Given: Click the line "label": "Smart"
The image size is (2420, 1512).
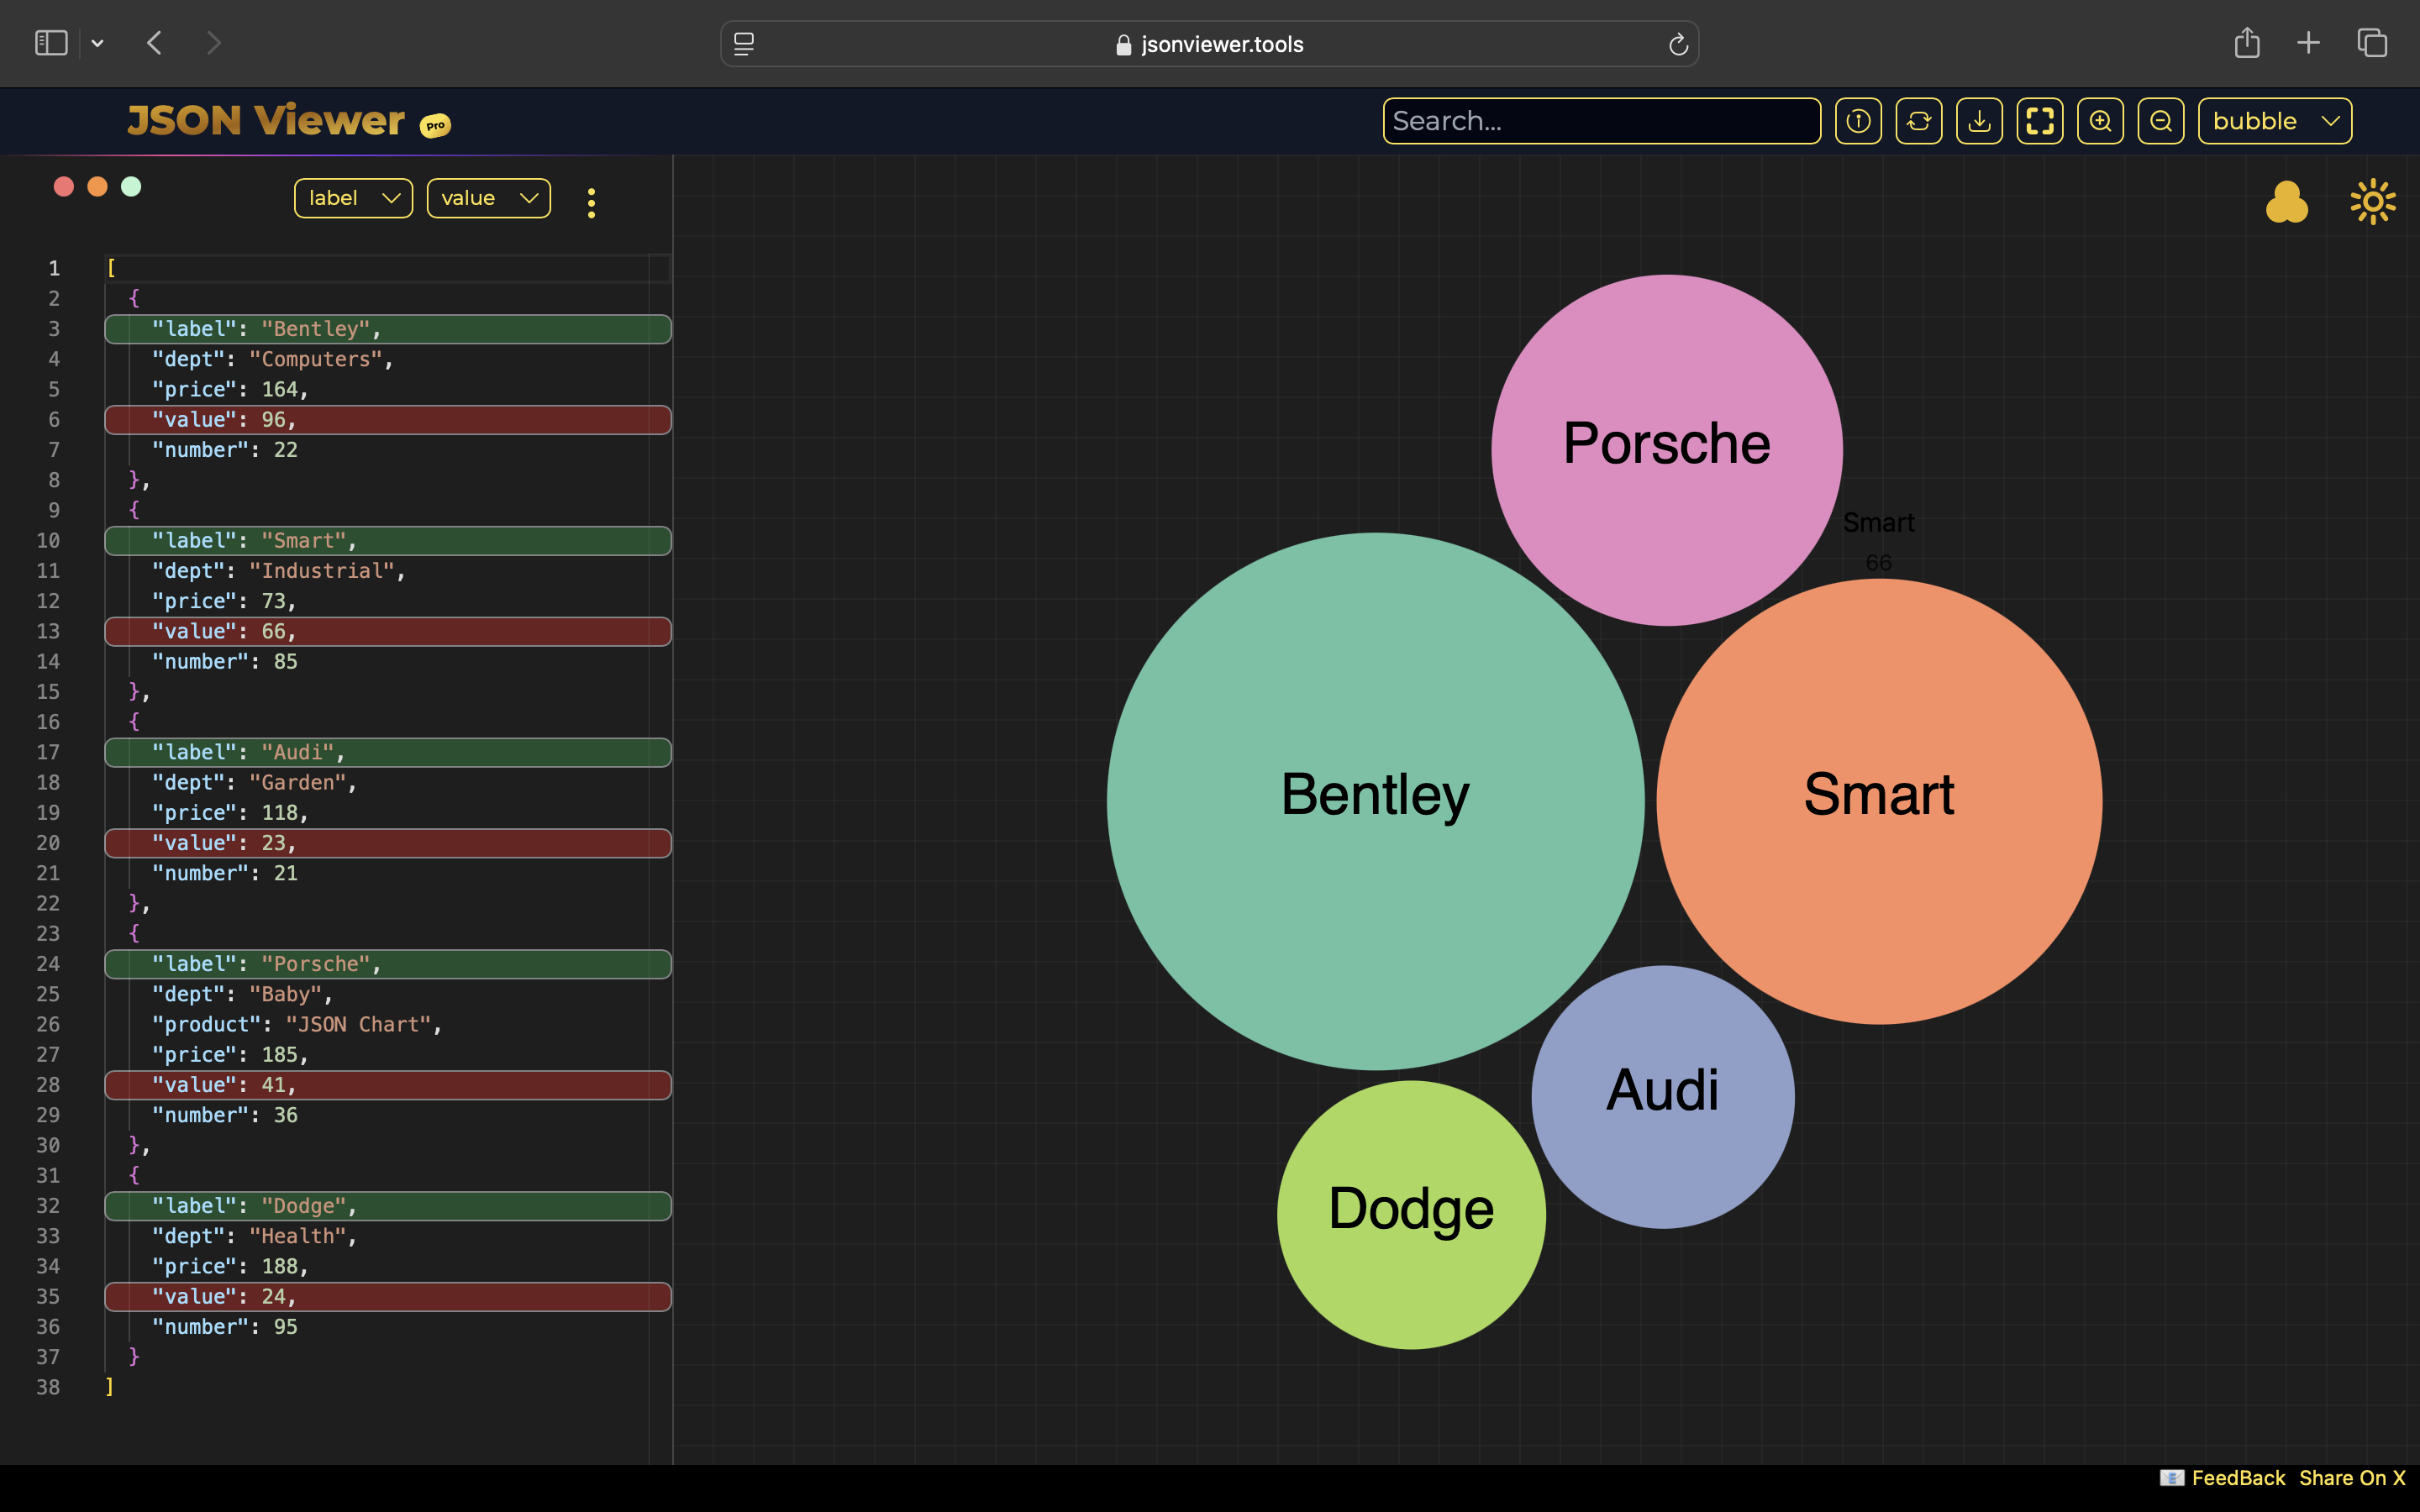Looking at the screenshot, I should pyautogui.click(x=388, y=541).
